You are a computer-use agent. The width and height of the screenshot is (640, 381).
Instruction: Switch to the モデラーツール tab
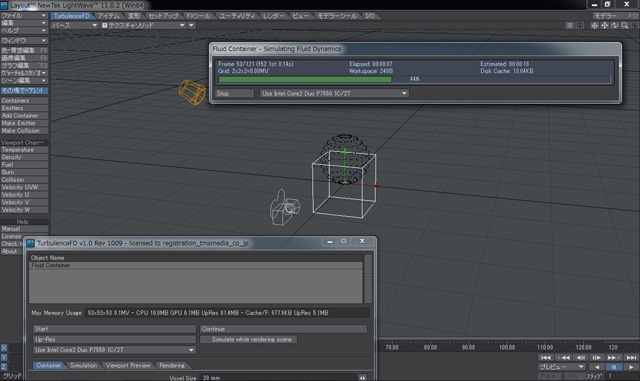pyautogui.click(x=337, y=16)
